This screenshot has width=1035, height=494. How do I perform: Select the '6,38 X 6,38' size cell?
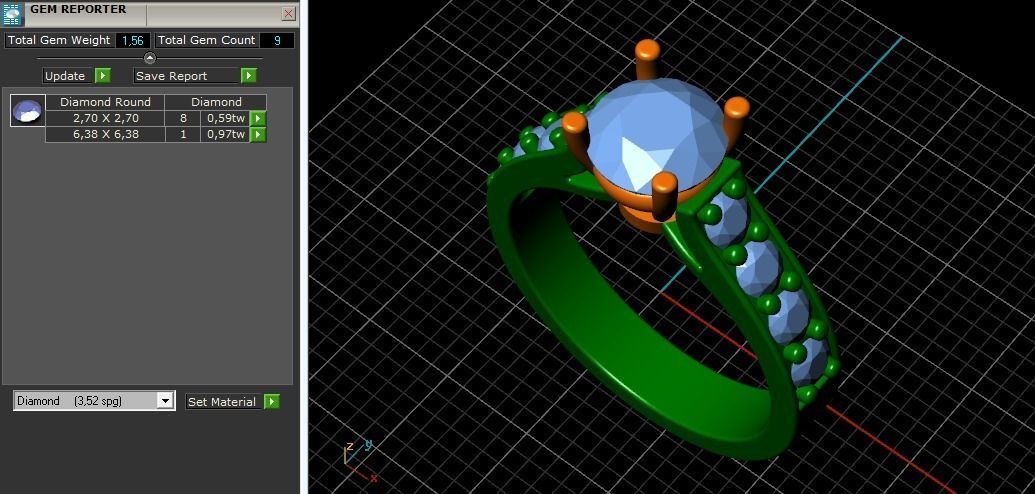(x=106, y=135)
